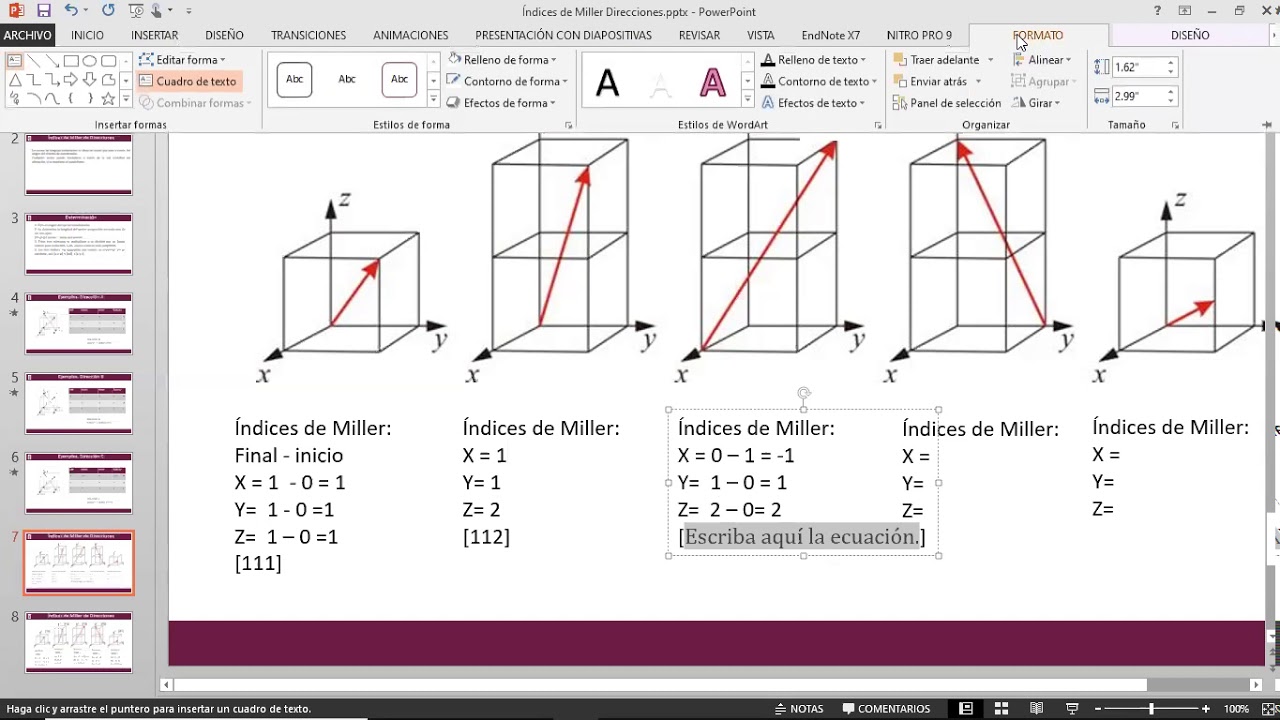Open Tamaño dialog launcher
This screenshot has height=720, width=1280.
[x=1175, y=125]
